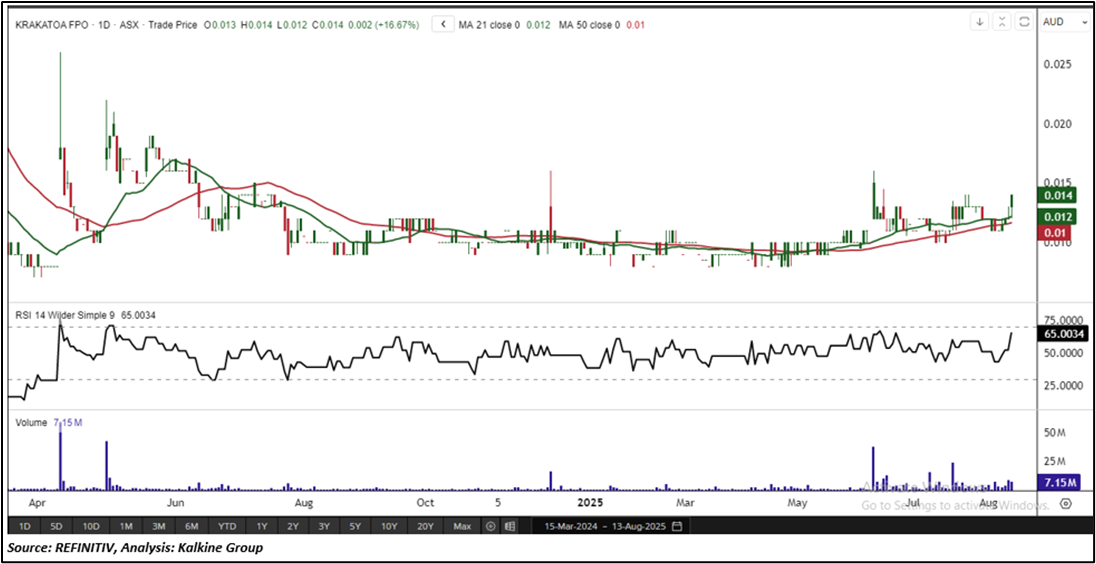Select the YTD time range
Screen dimensions: 1096x564
pyautogui.click(x=227, y=526)
